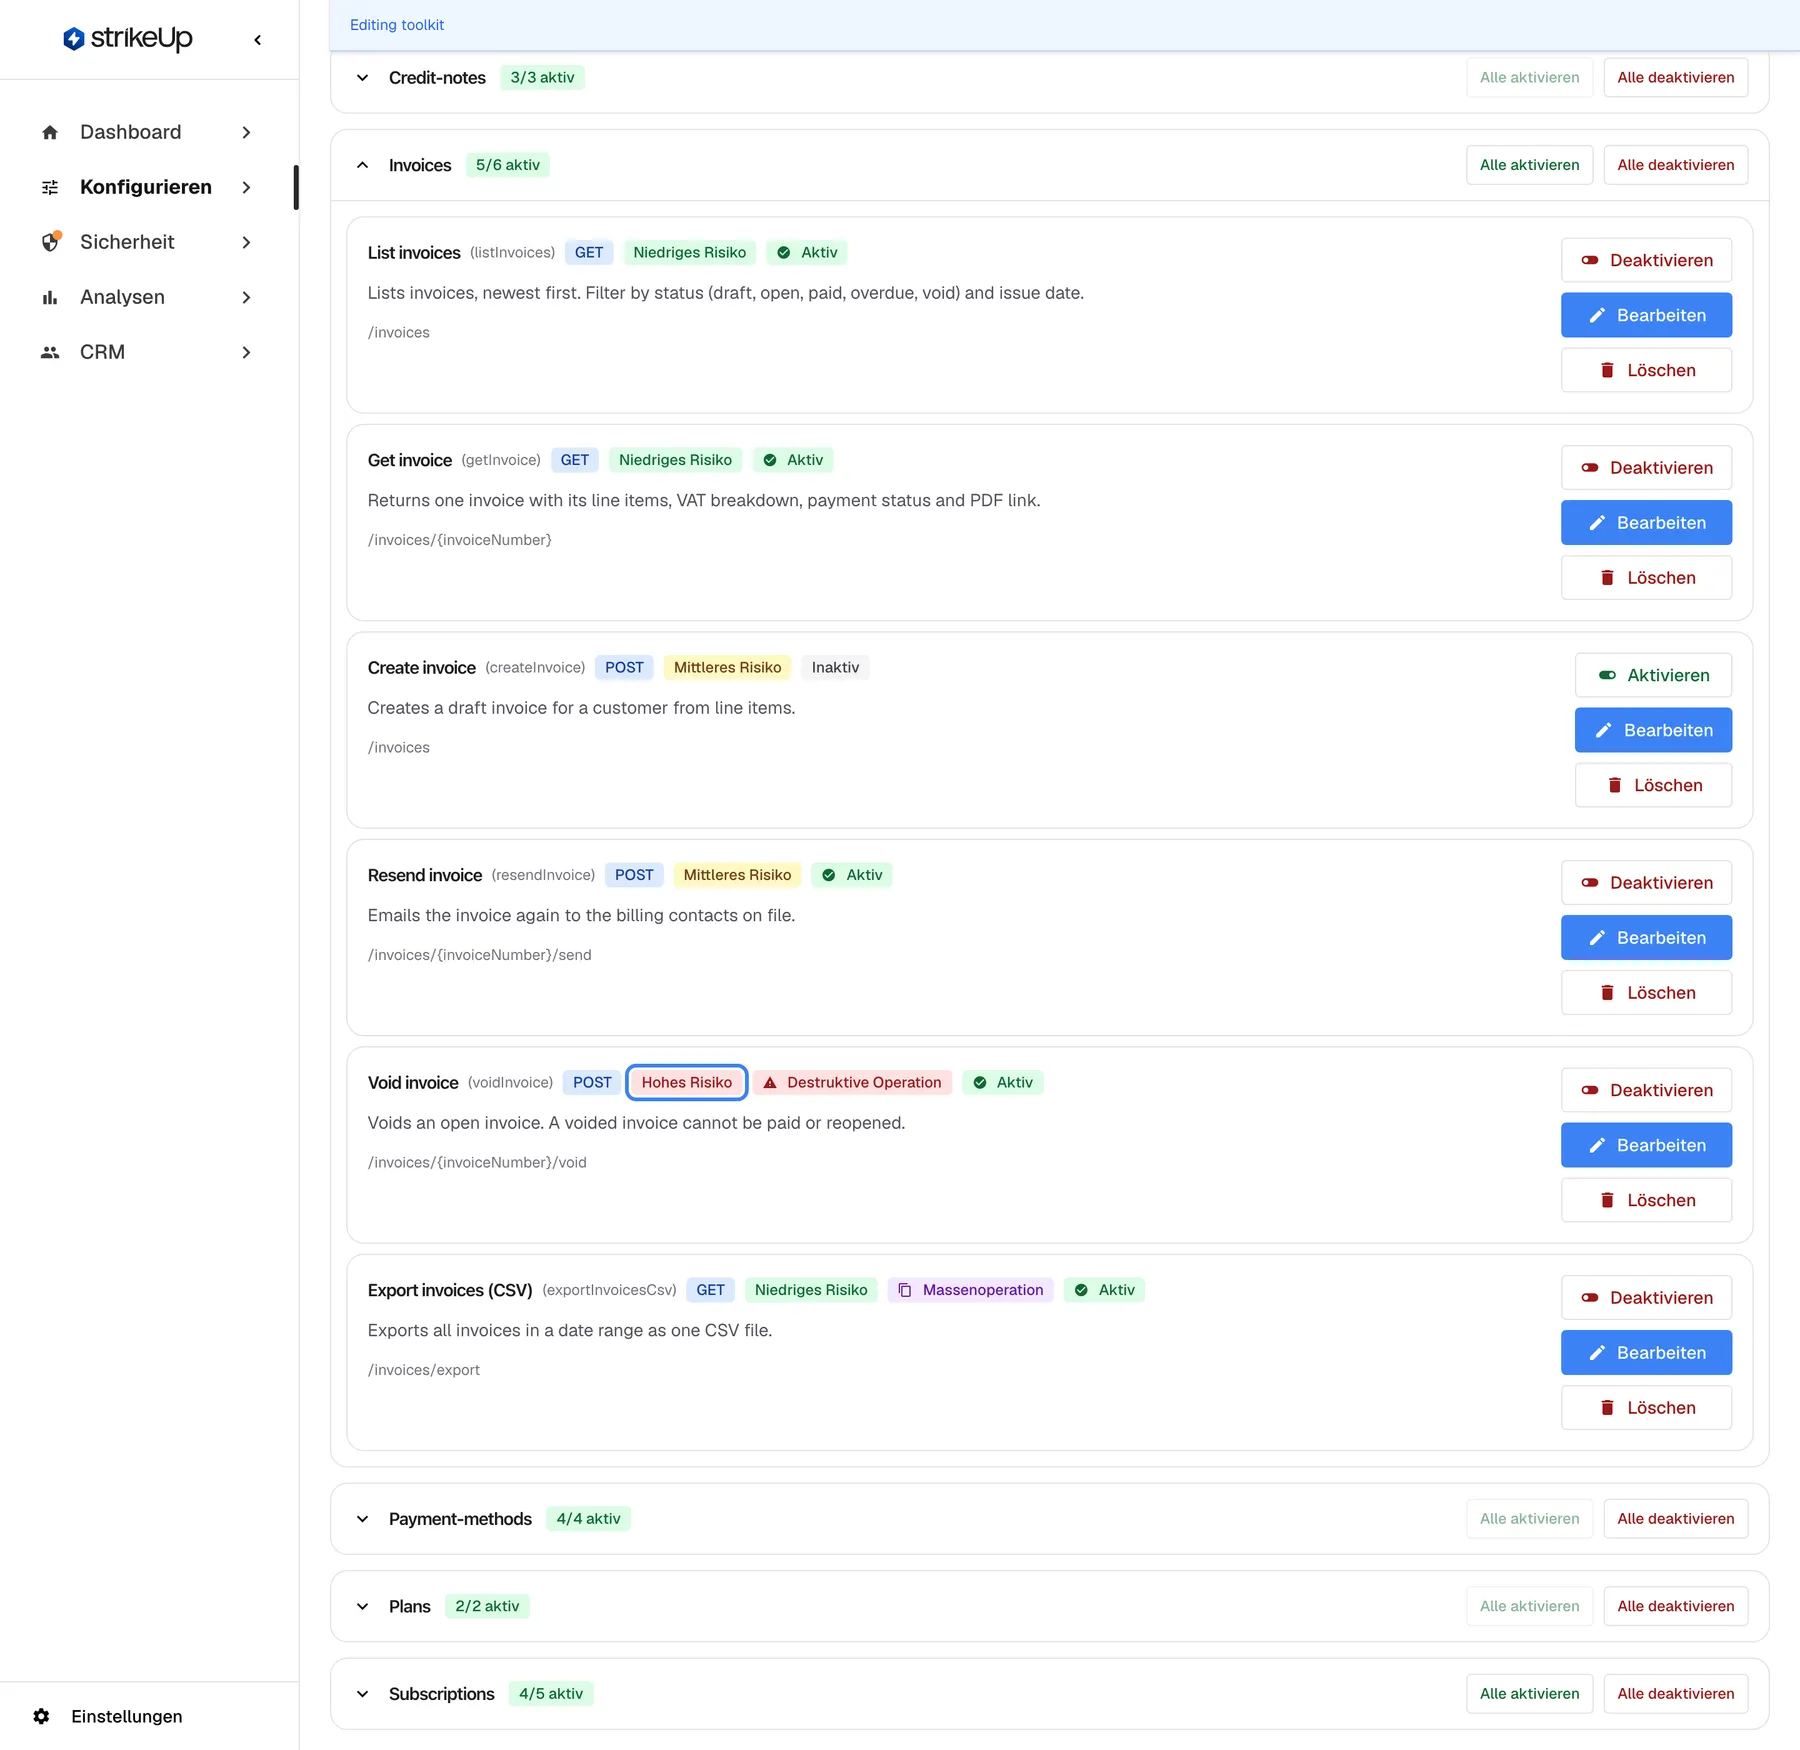
Task: Click the pencil icon on Resend invoice Bearbeiten
Action: pos(1597,938)
